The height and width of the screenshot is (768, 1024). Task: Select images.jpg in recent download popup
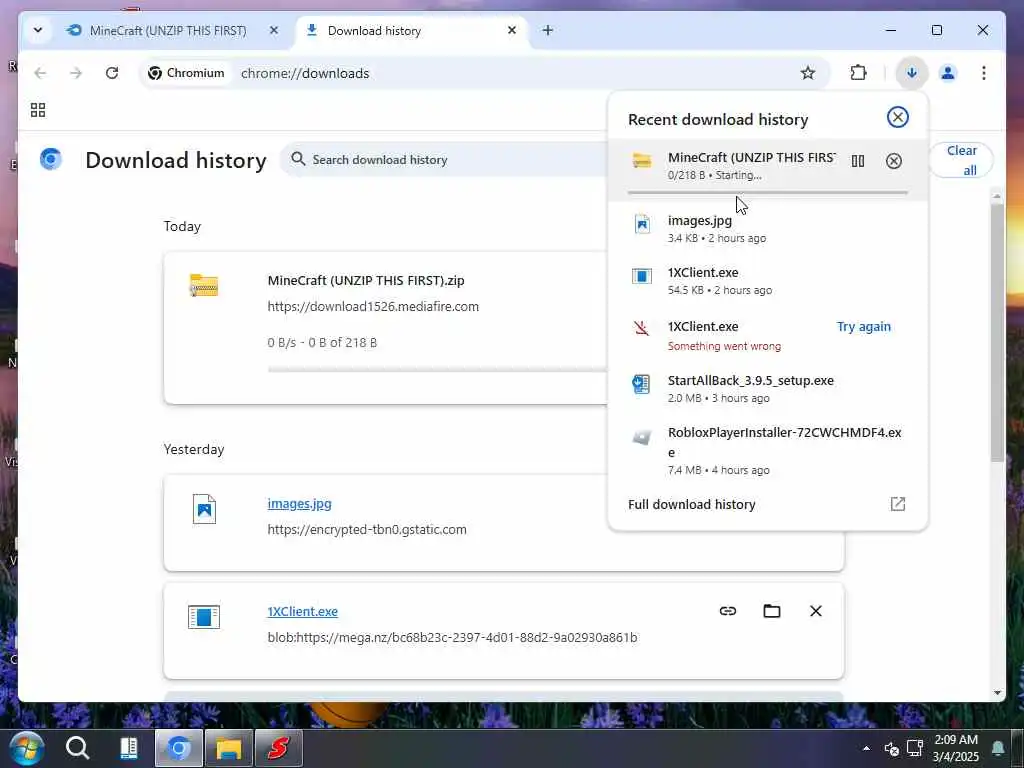[767, 229]
